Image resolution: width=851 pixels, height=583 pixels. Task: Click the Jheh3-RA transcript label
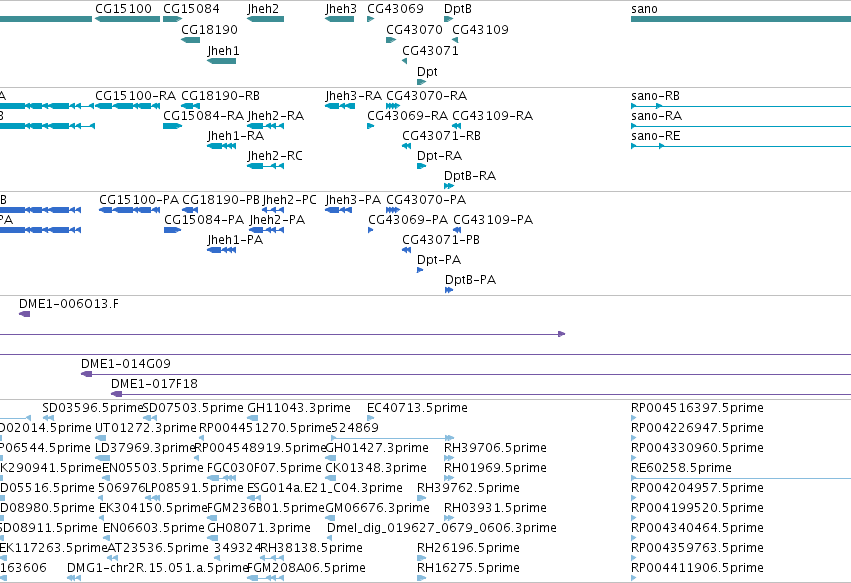pyautogui.click(x=353, y=96)
